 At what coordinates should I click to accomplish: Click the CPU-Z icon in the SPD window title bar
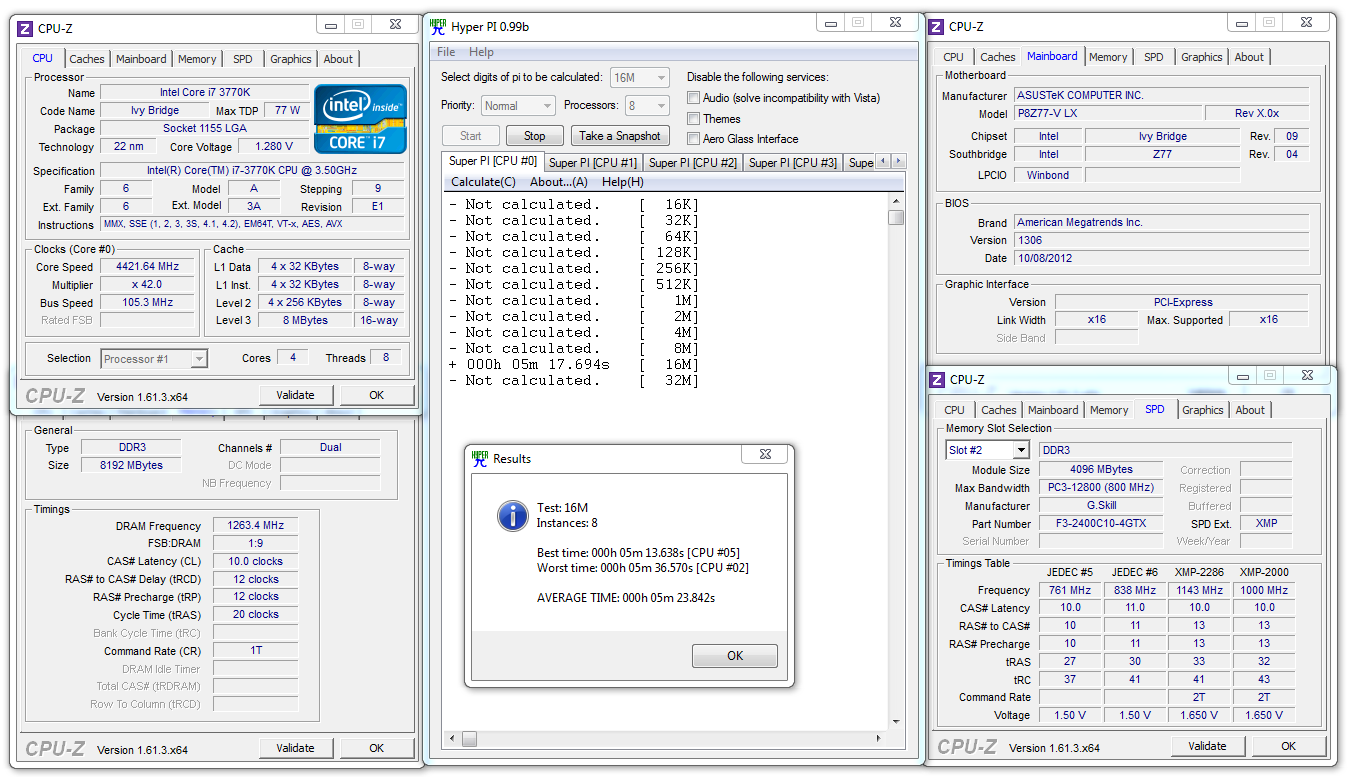click(937, 379)
